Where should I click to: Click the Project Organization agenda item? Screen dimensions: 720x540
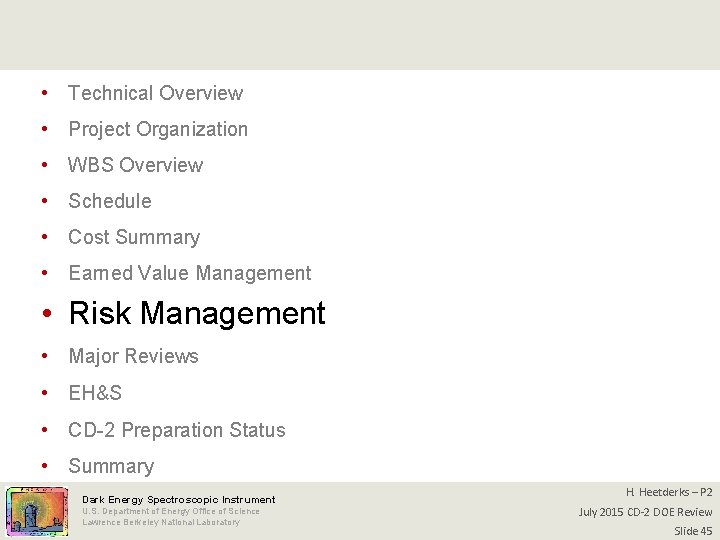pyautogui.click(x=158, y=129)
